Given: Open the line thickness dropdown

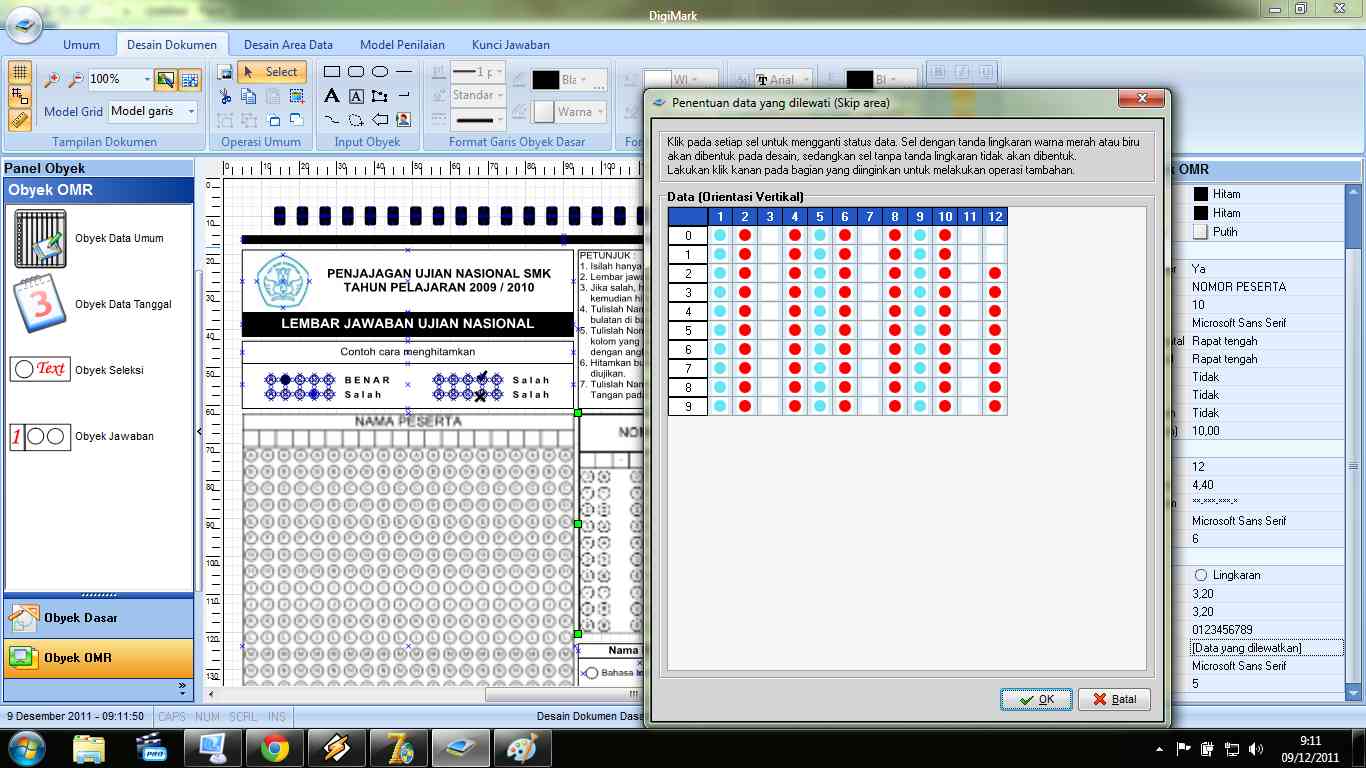Looking at the screenshot, I should pyautogui.click(x=500, y=72).
